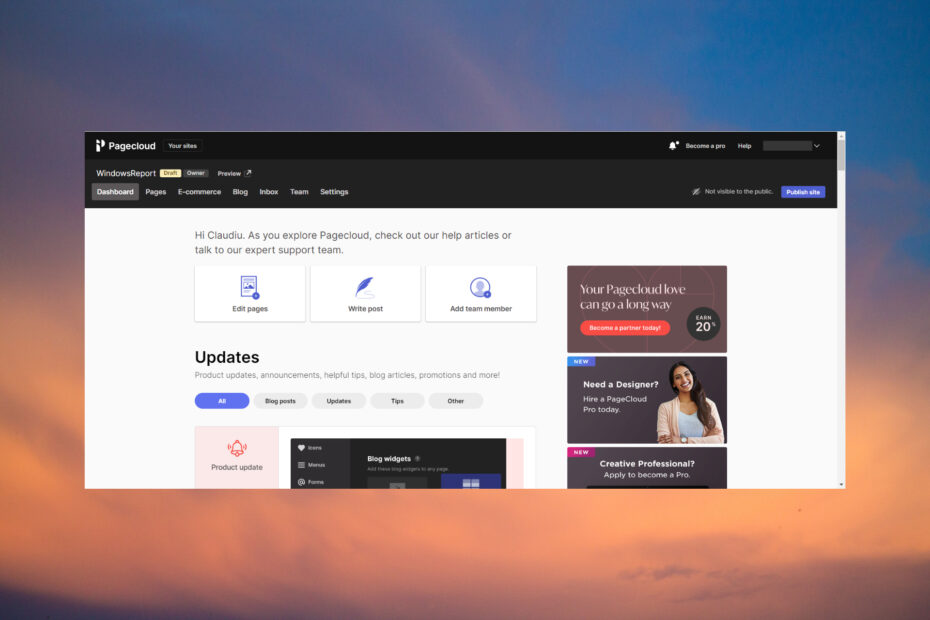Click Become a partner today button
The width and height of the screenshot is (930, 620).
point(625,328)
